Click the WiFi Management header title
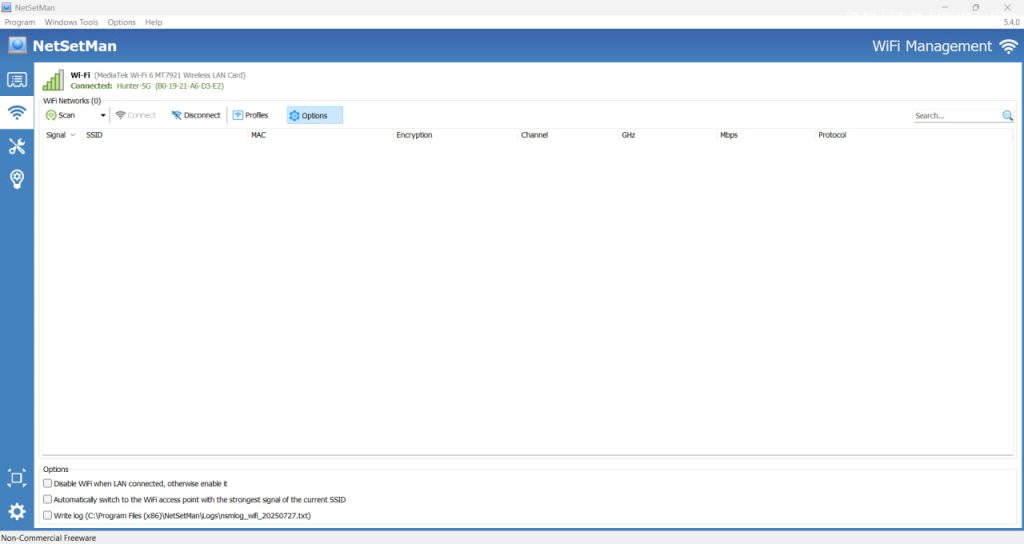 pyautogui.click(x=932, y=46)
